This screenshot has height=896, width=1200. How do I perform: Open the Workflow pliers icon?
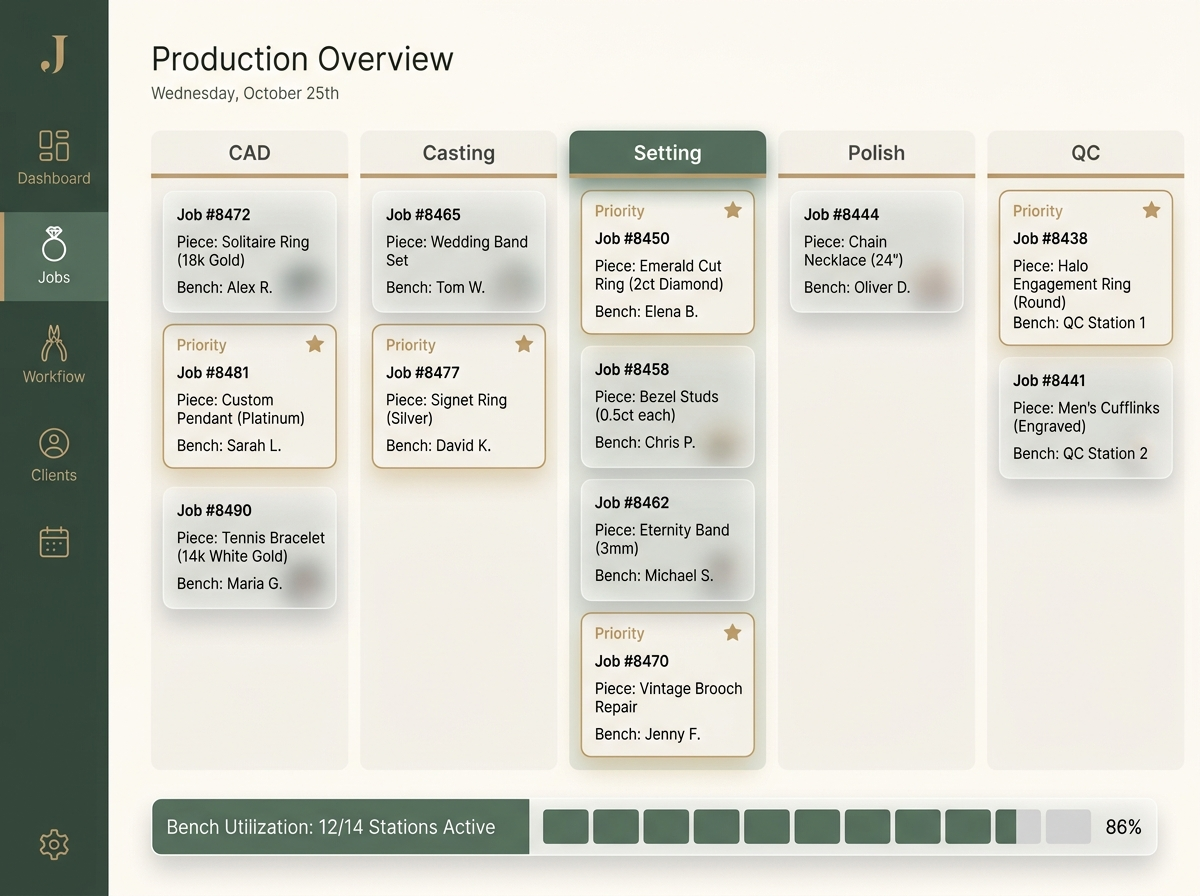pos(54,343)
